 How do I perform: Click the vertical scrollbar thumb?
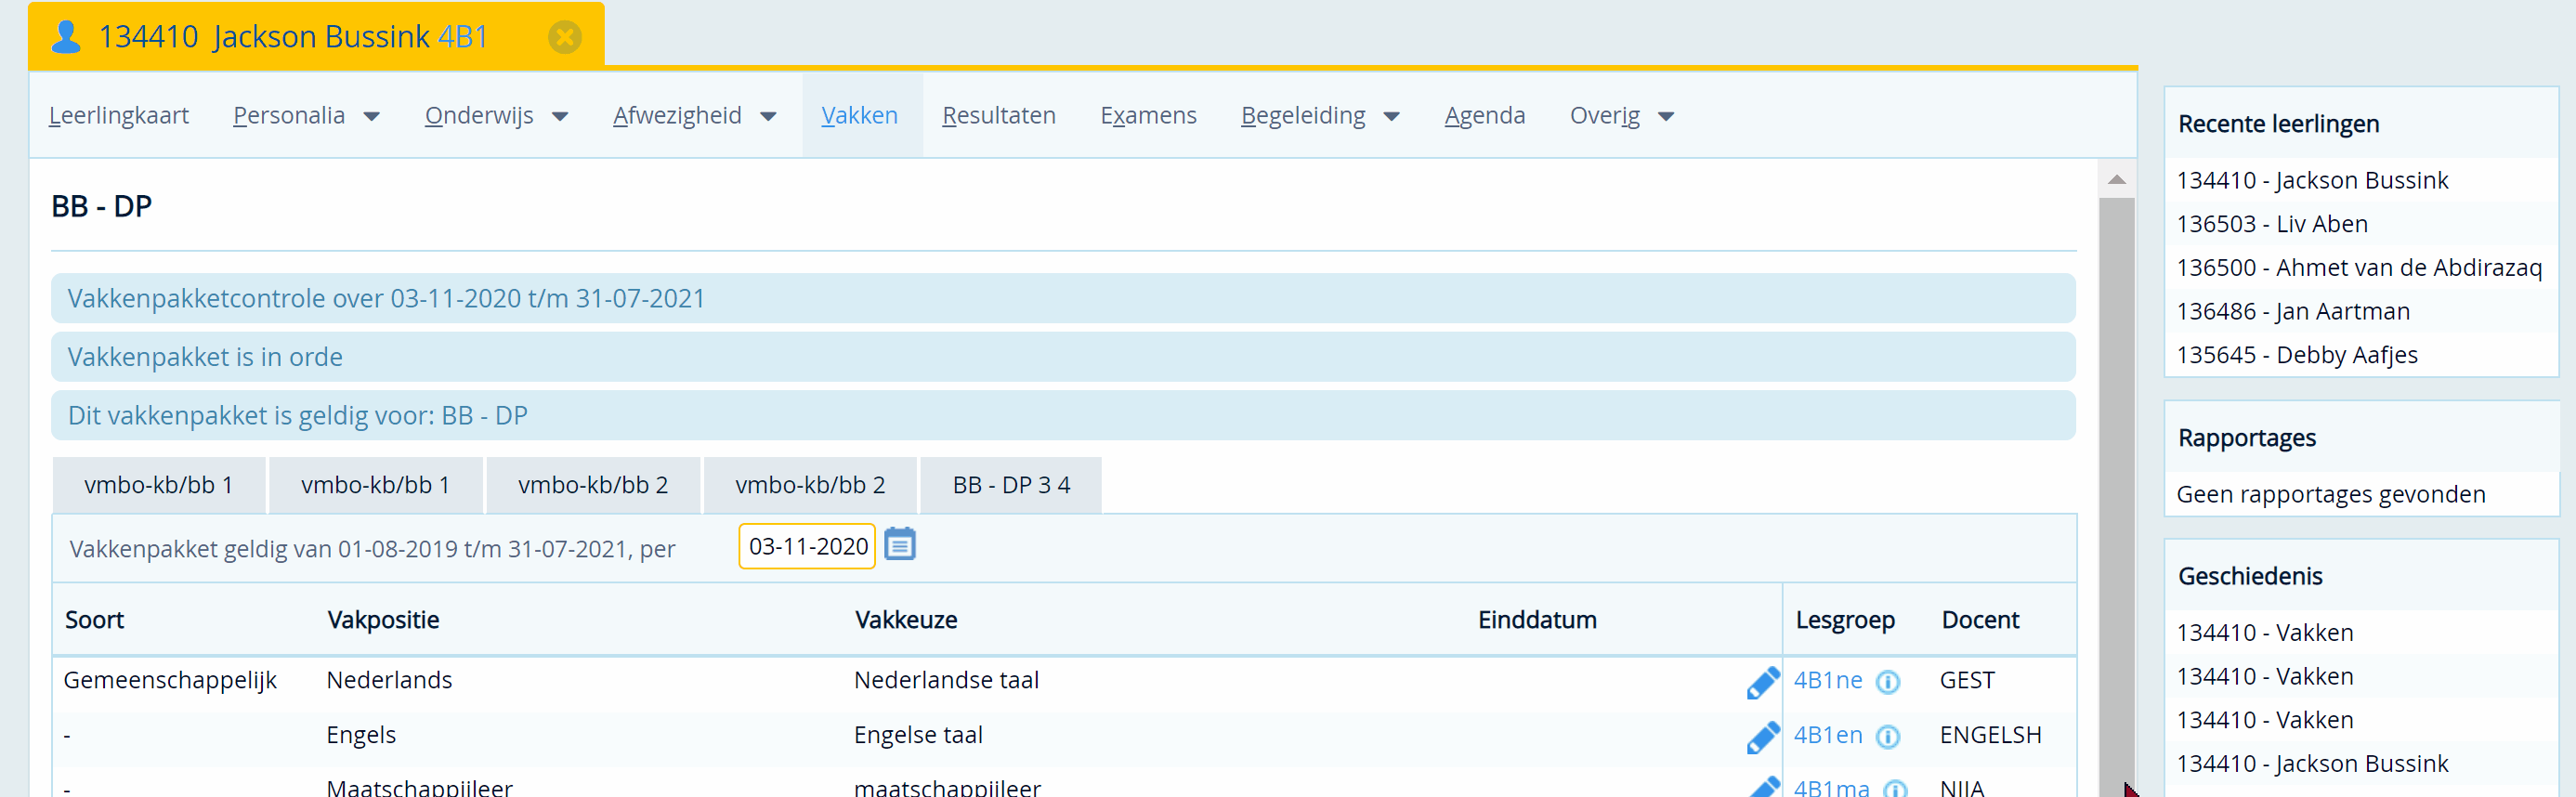tap(2116, 497)
